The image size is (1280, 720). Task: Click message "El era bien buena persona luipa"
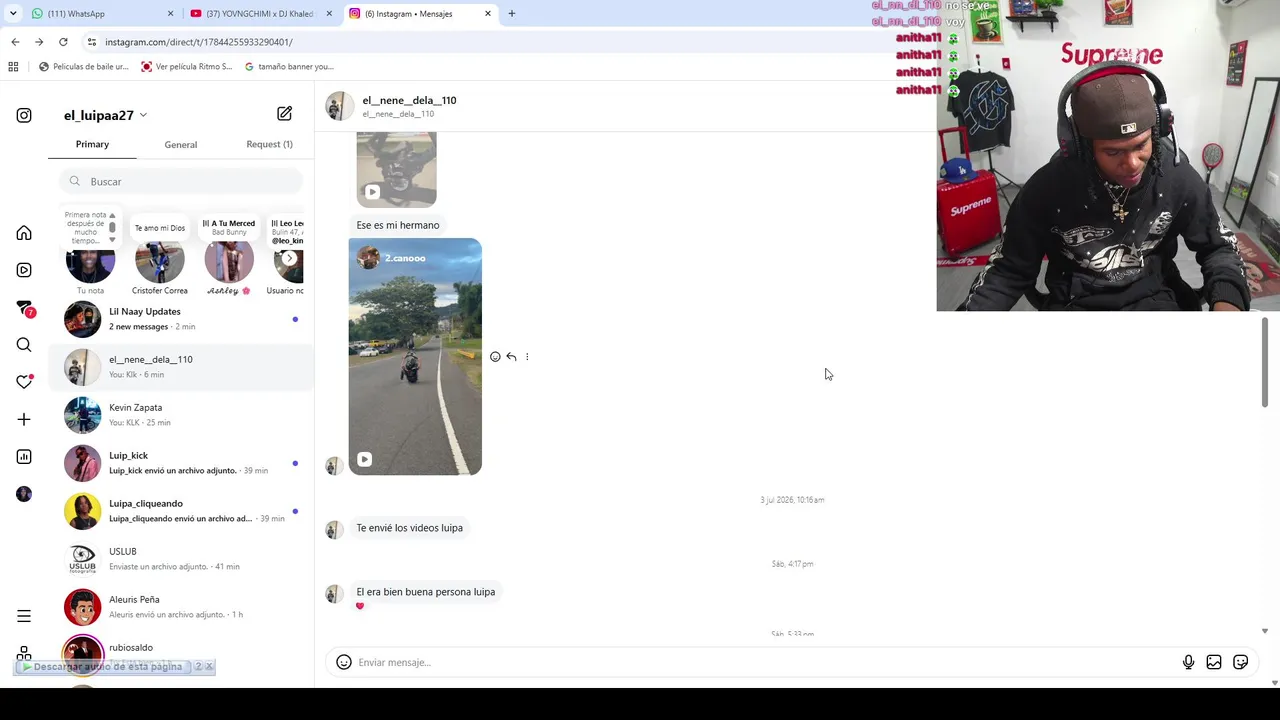pyautogui.click(x=426, y=592)
